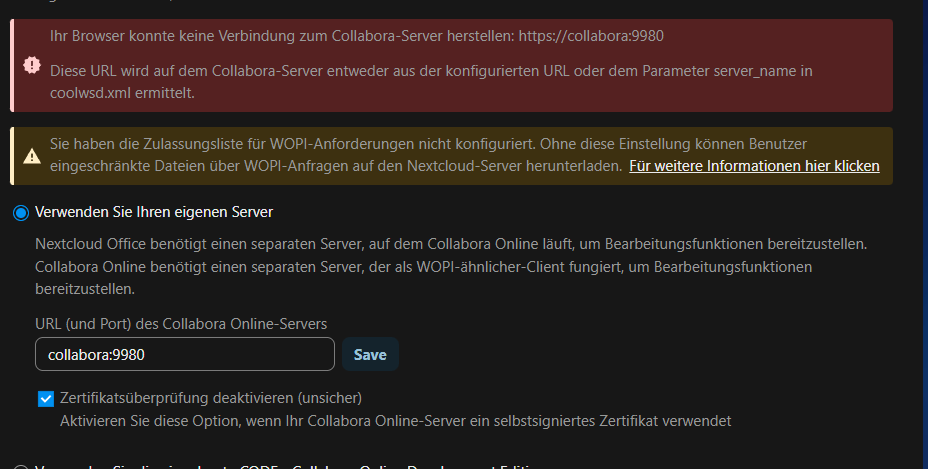Screen dimensions: 928x469
Task: Click the warning text "Sie haben die Zulassungsliste für WOPI-Anforderungen"
Action: click(x=428, y=155)
